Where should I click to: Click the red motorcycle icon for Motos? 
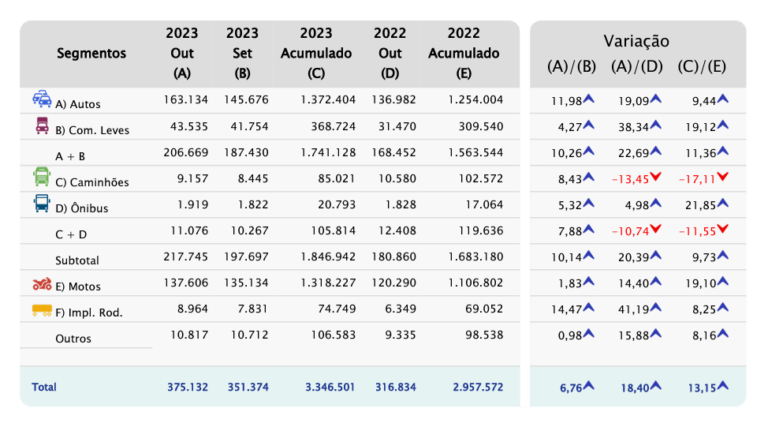42,284
